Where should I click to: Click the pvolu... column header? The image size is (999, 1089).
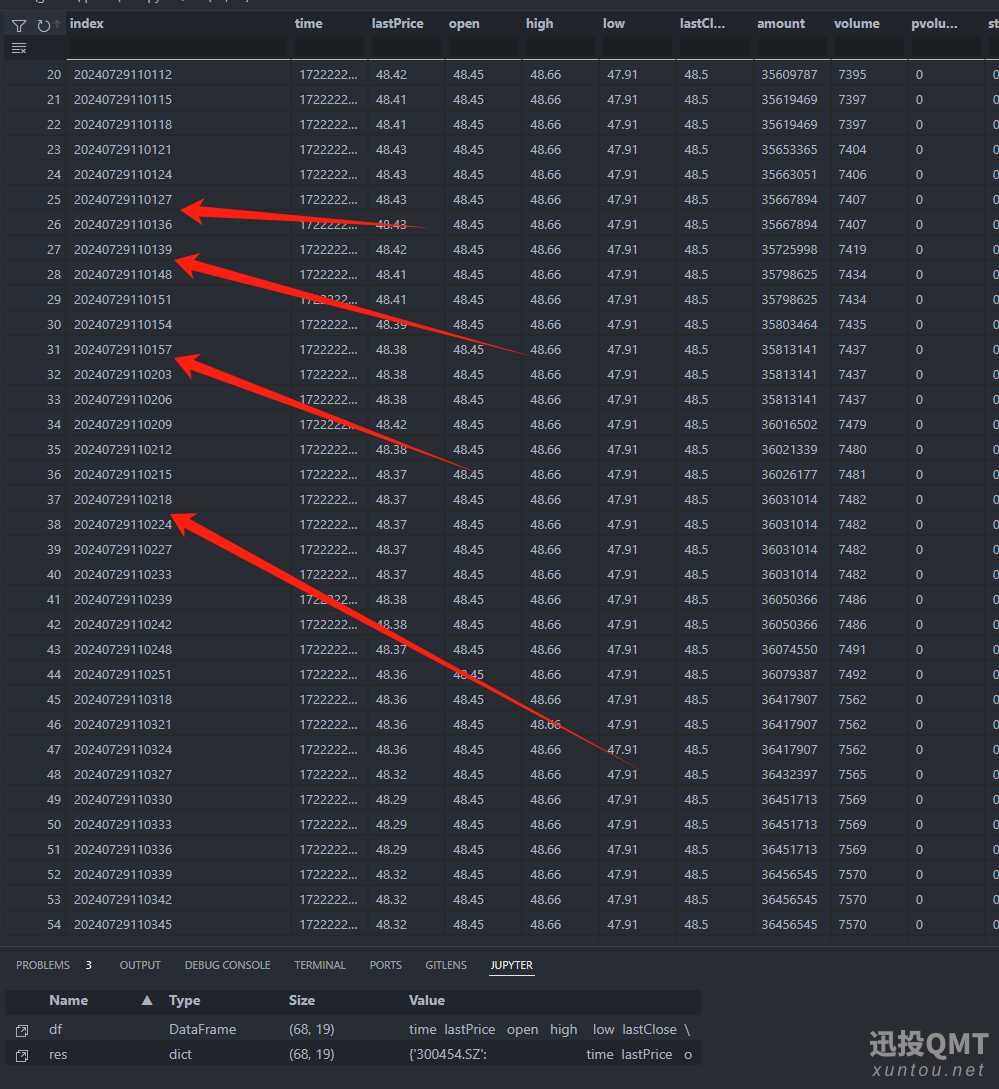pos(934,24)
